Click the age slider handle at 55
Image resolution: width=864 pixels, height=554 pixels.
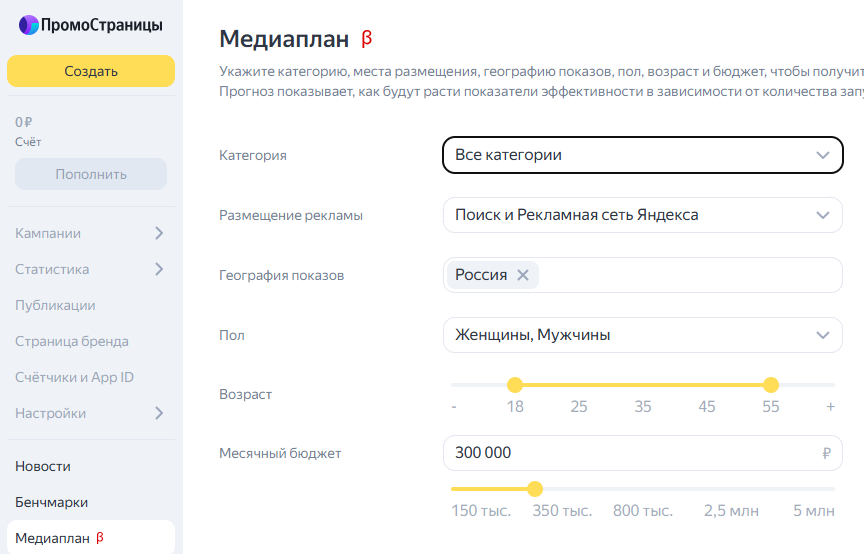[x=771, y=385]
